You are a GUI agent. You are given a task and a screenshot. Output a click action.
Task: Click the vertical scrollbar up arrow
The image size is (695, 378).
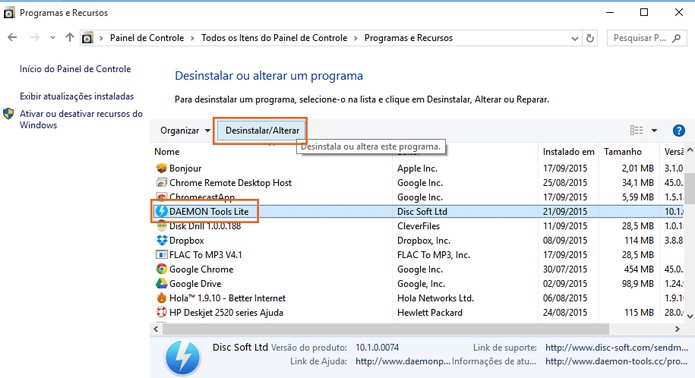[x=690, y=151]
